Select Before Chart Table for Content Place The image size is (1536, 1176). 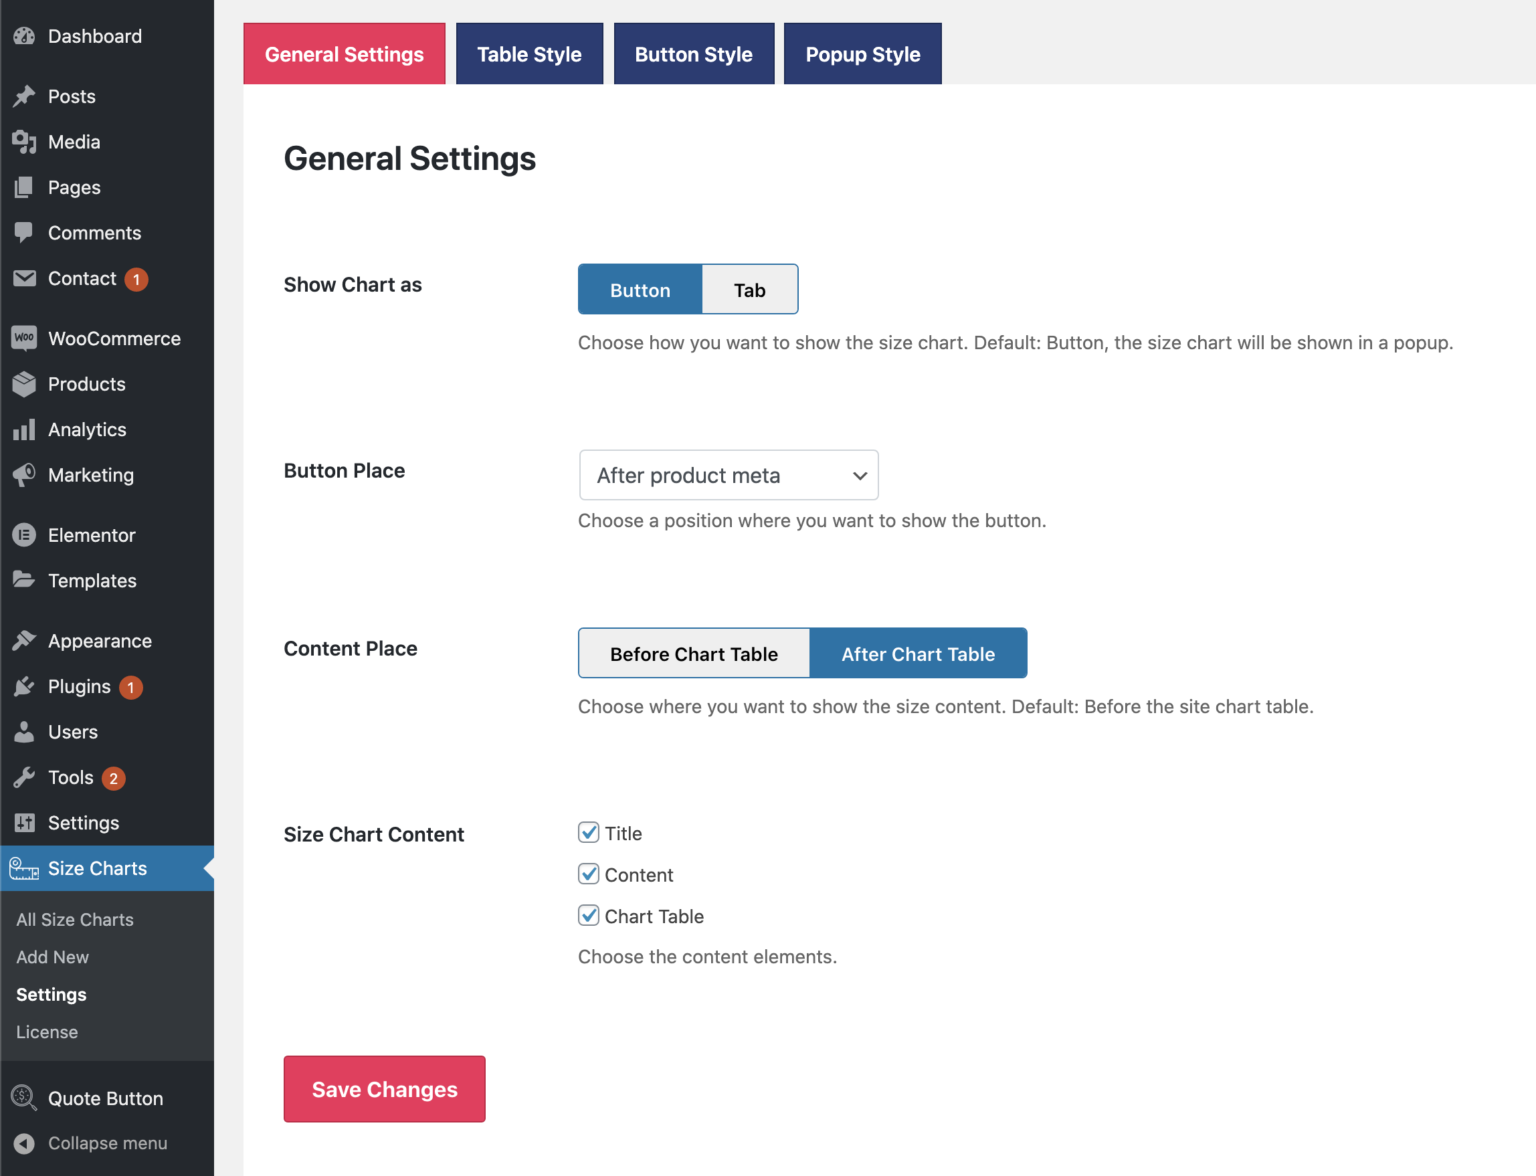[x=694, y=653]
